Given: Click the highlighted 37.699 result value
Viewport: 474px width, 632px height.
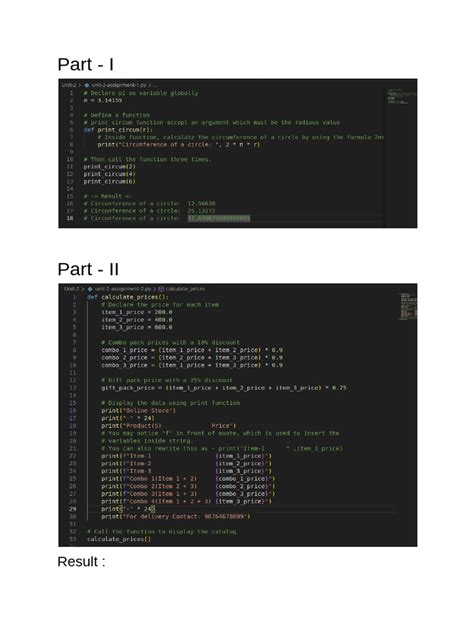Looking at the screenshot, I should click(x=219, y=218).
